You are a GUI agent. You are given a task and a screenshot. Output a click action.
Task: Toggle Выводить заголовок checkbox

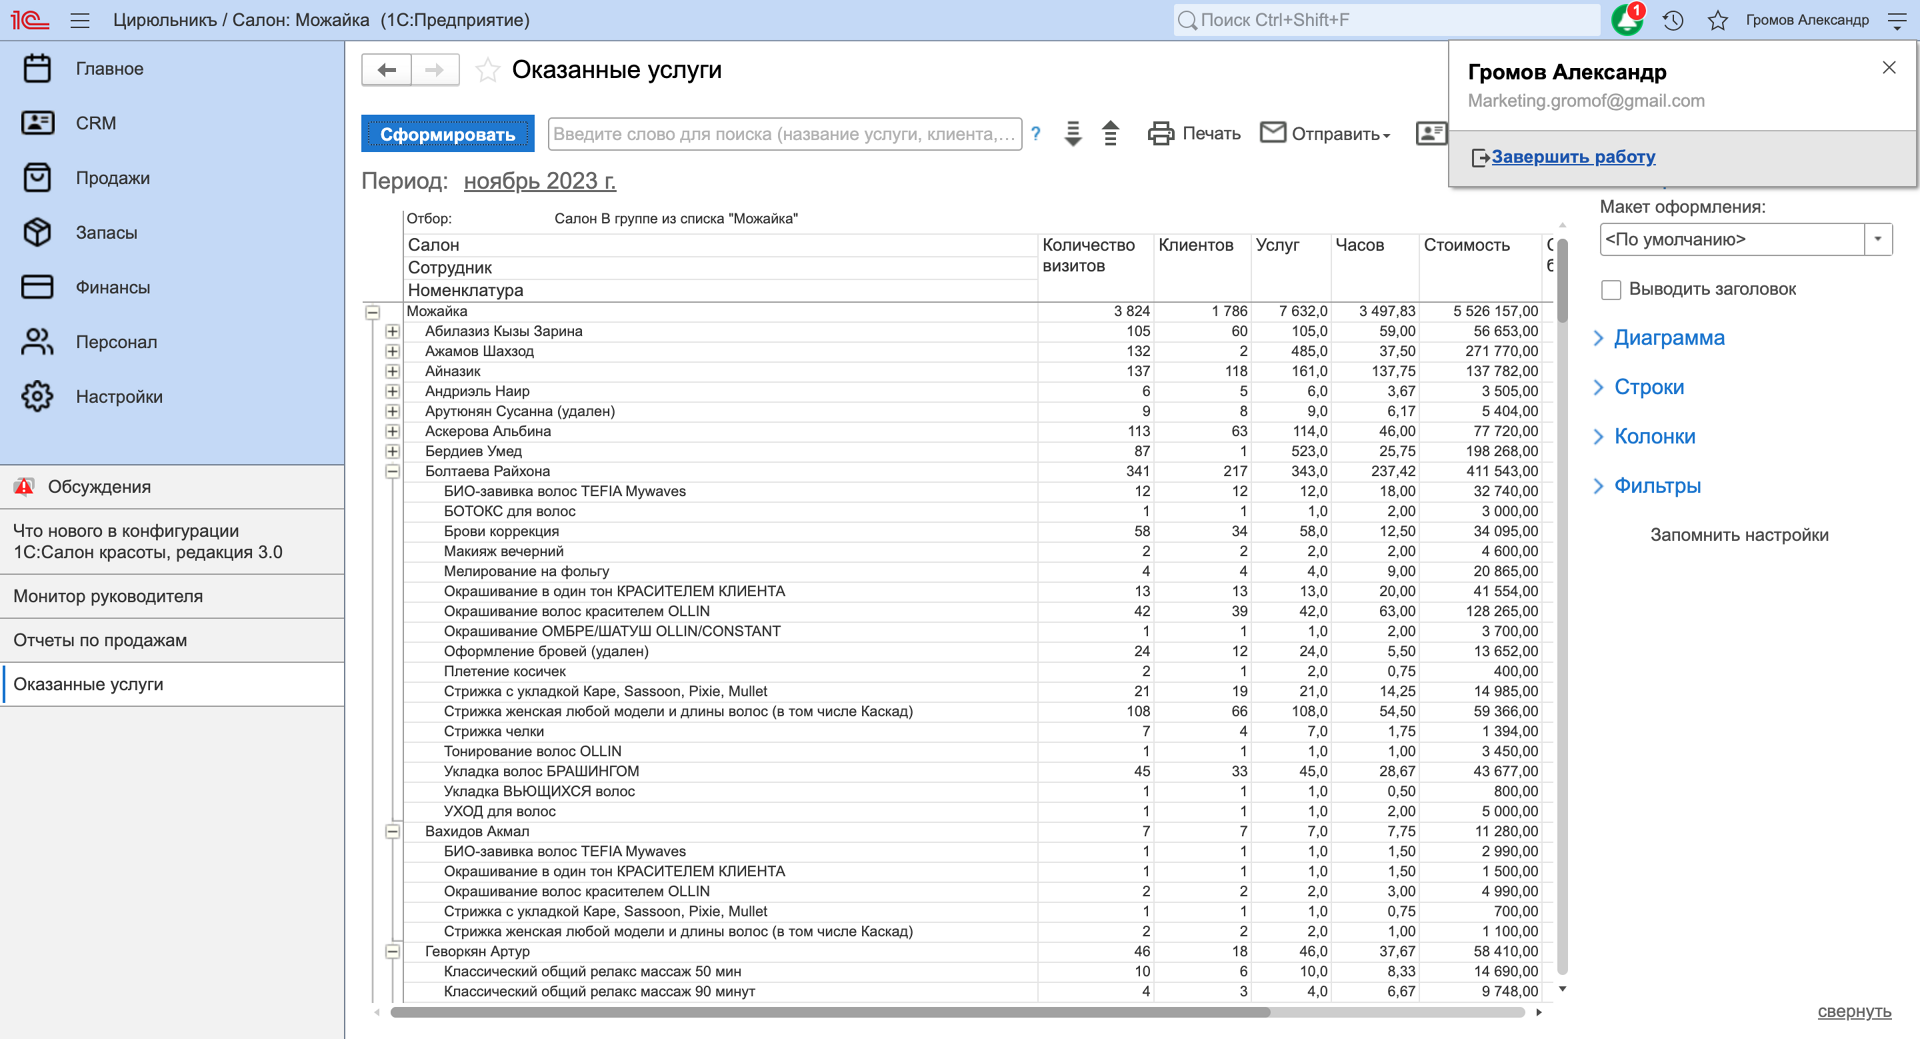point(1611,290)
